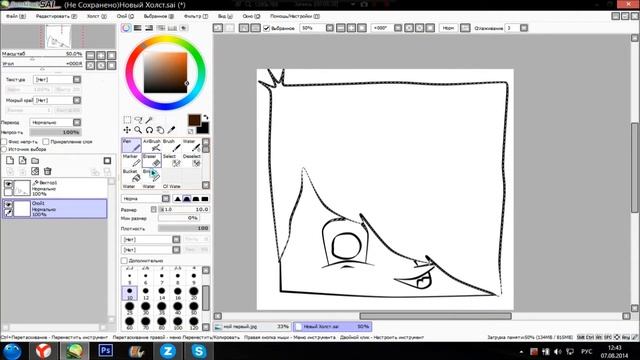
Task: Choose the rectangular selection tool
Action: [x=127, y=120]
